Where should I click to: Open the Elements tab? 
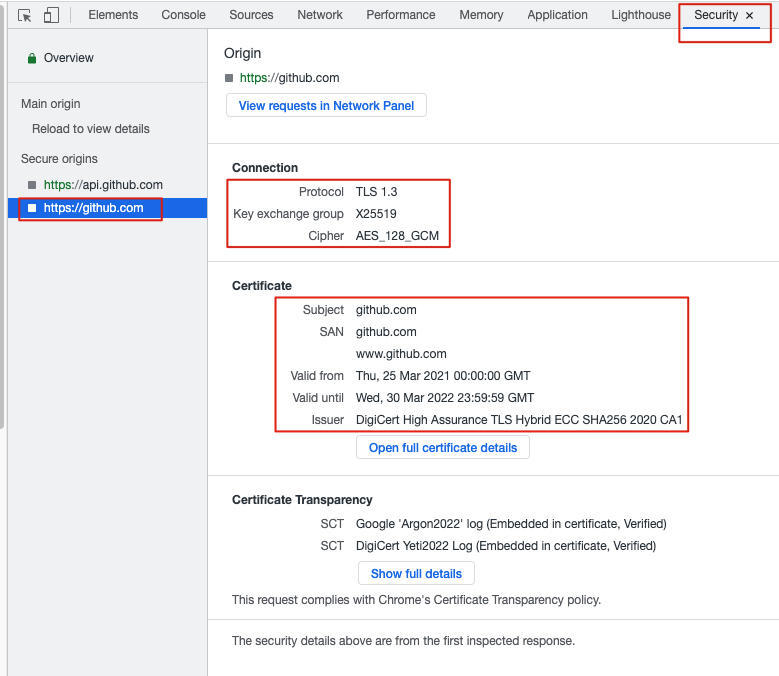113,15
